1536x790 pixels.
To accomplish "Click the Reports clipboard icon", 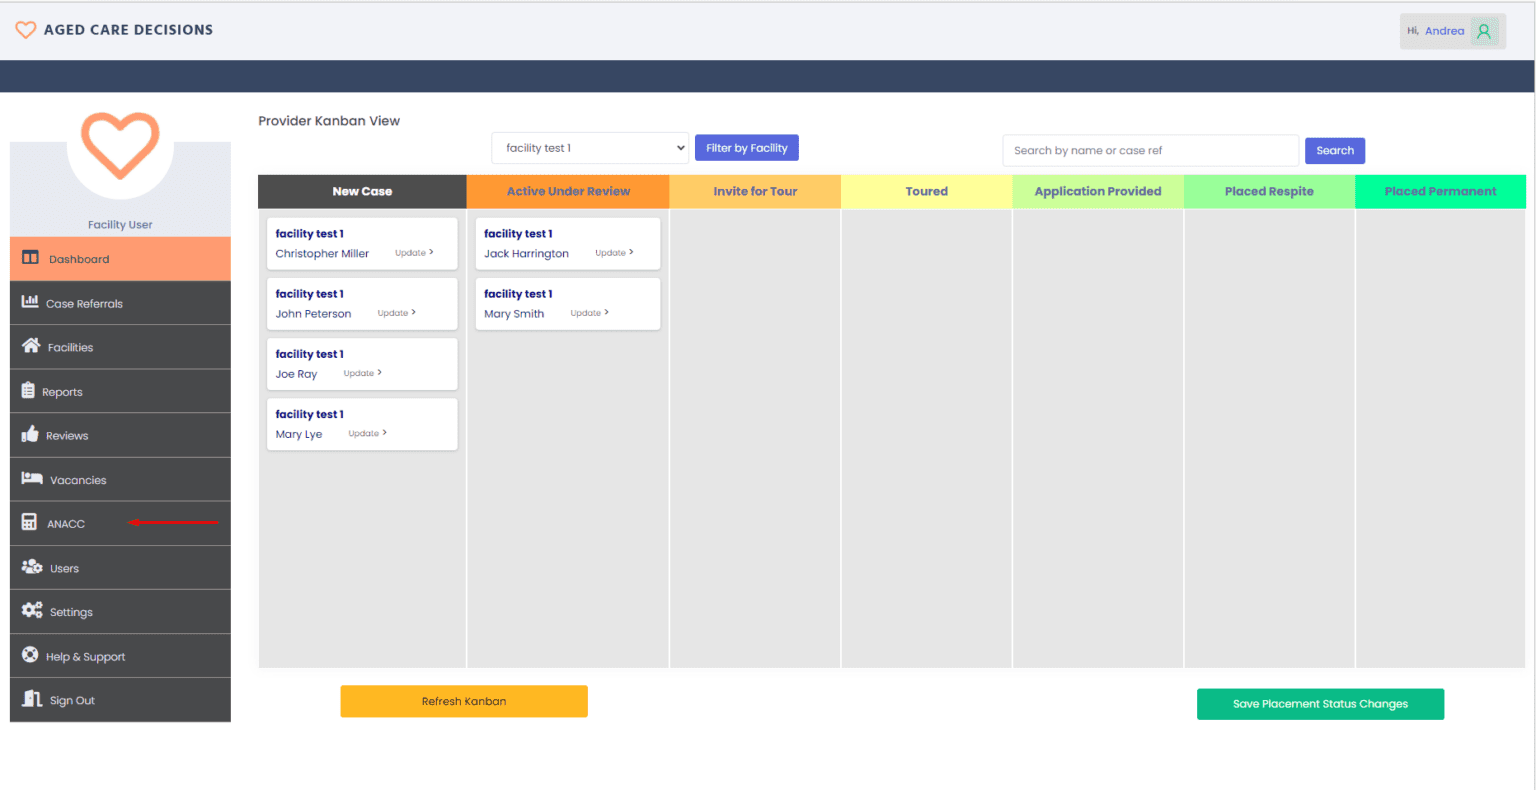I will coord(31,390).
